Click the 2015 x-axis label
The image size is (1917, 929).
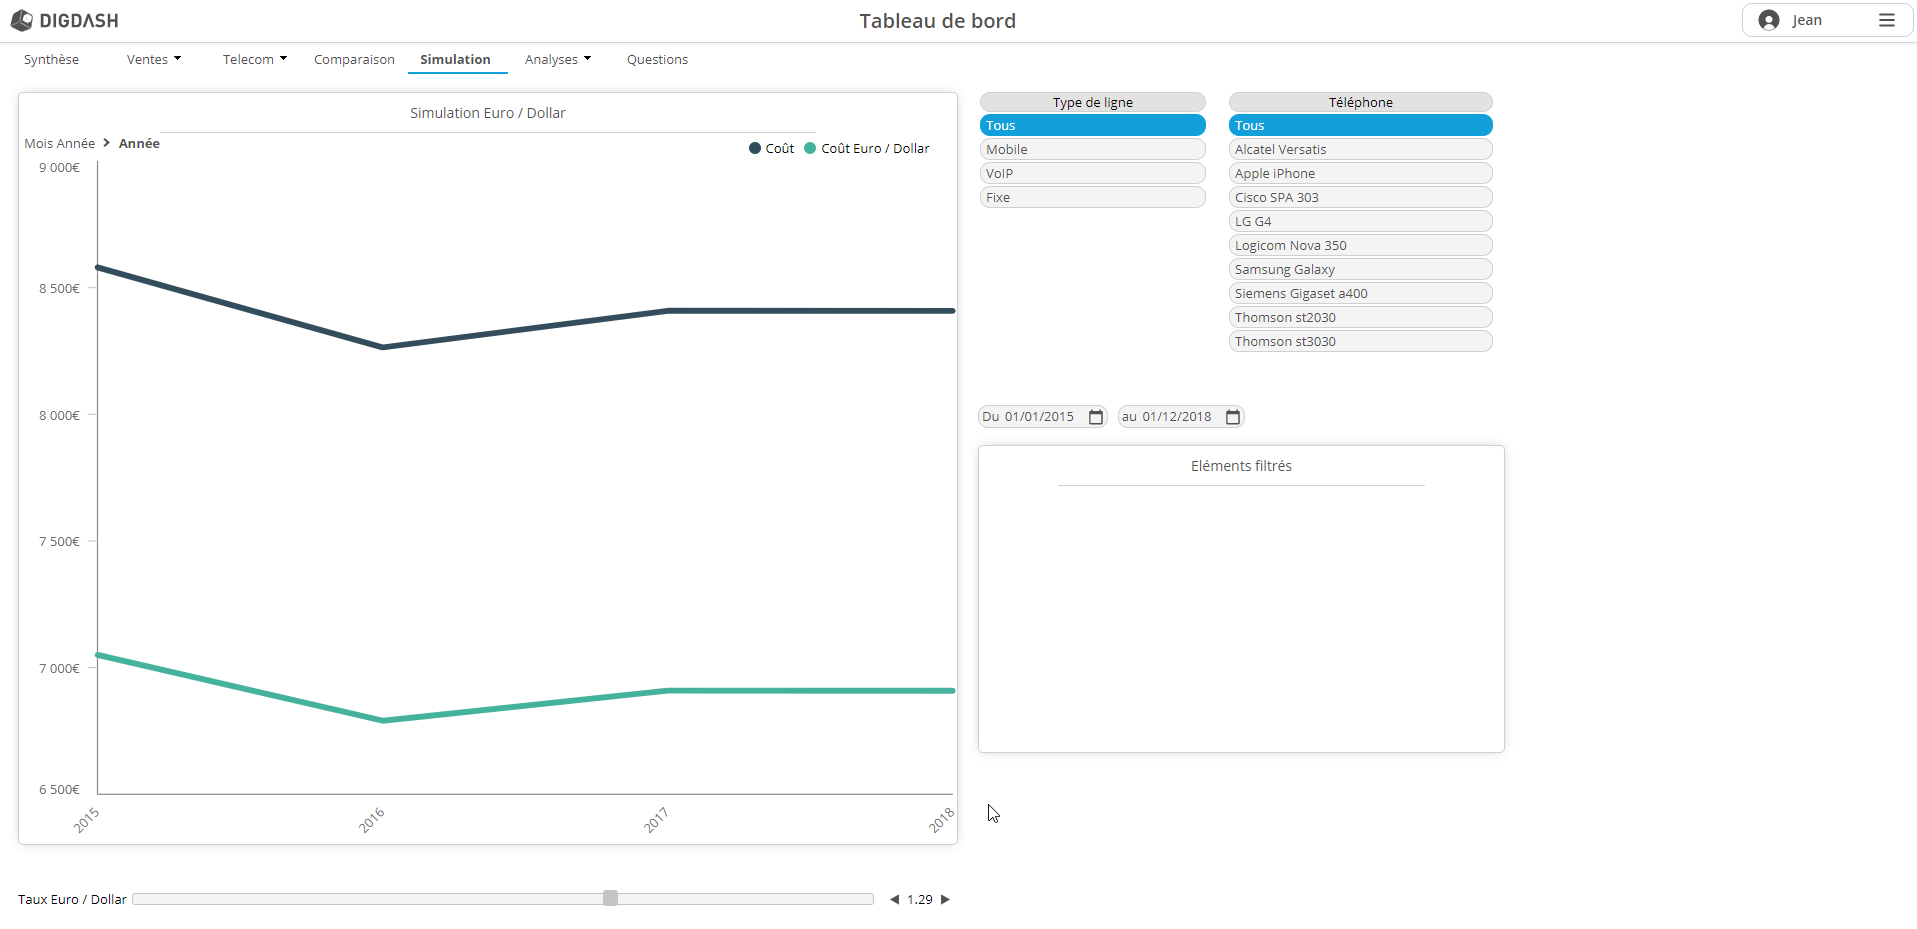pos(87,820)
